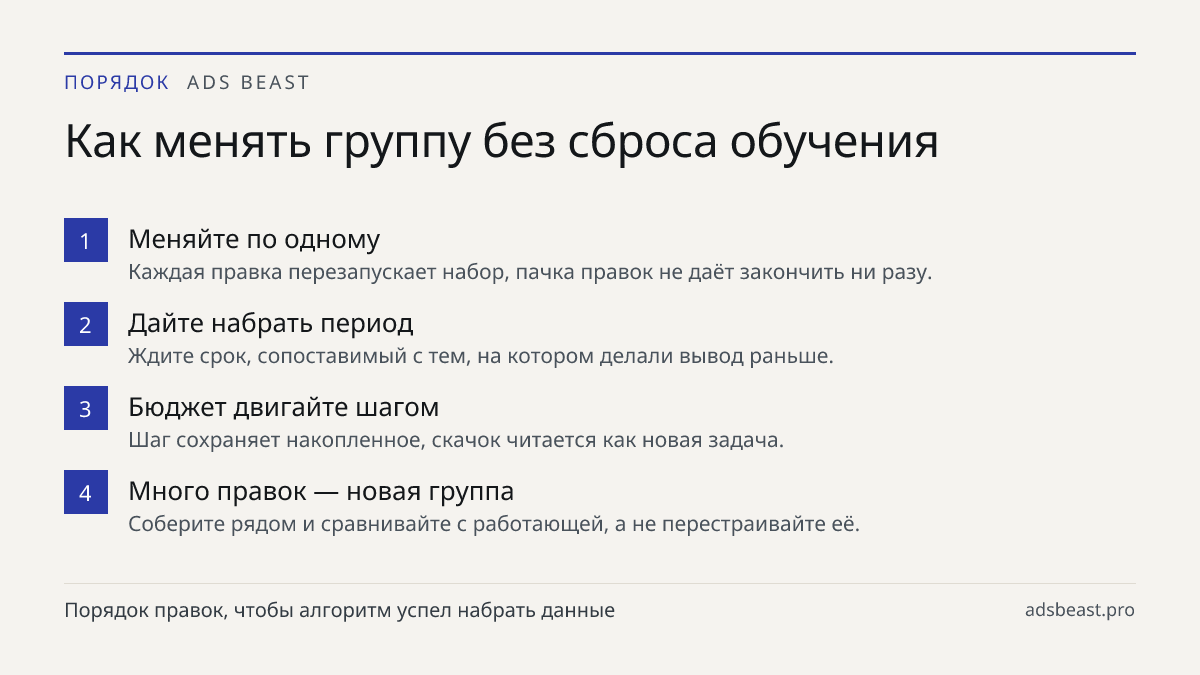Screen dimensions: 1200x675
Task: Click the line starting 'Ждите срок, сопоставимый'
Action: tap(481, 356)
